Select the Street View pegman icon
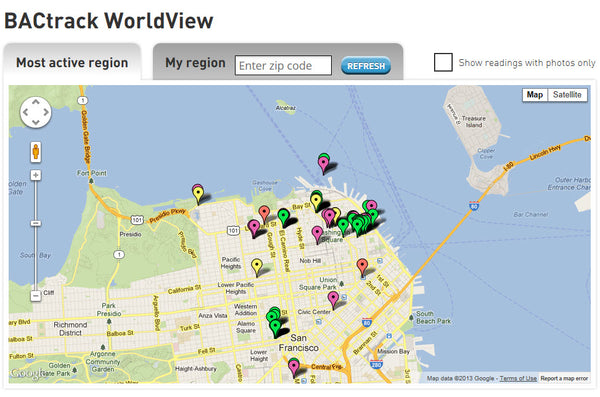This screenshot has height=397, width=600. click(36, 152)
